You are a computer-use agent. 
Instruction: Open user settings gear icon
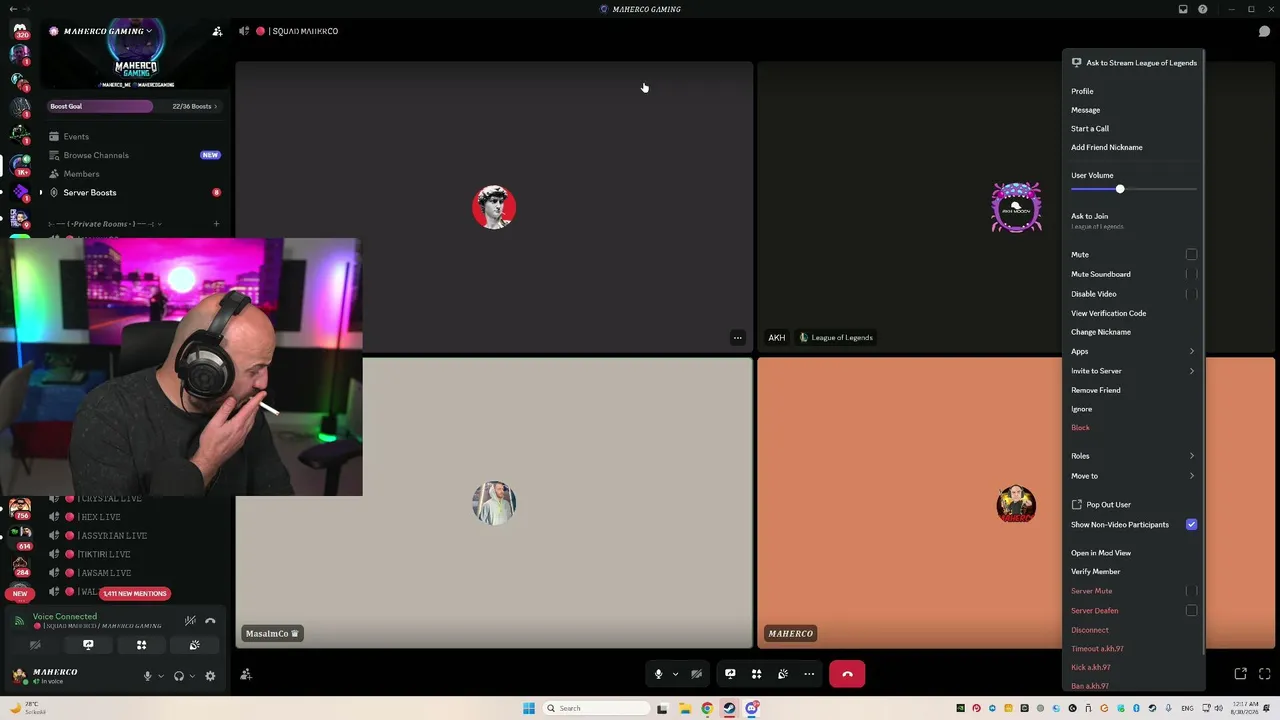point(210,676)
